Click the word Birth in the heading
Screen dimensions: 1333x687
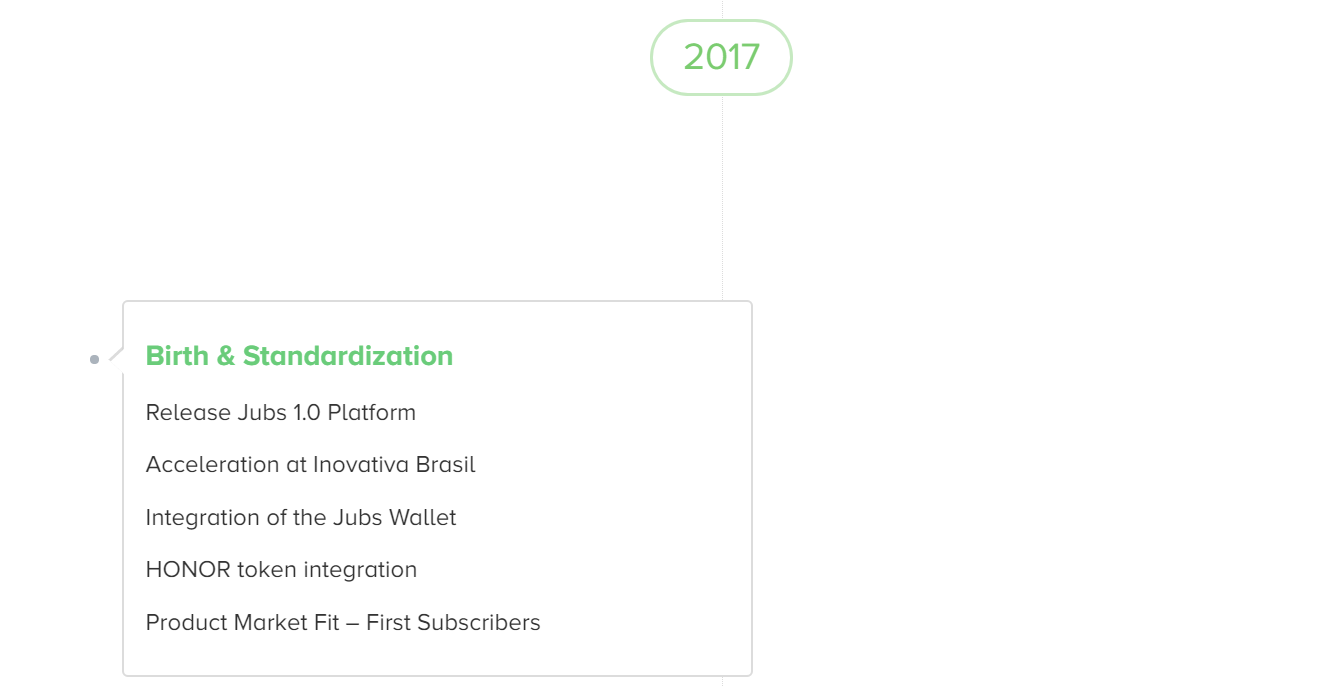pyautogui.click(x=178, y=356)
